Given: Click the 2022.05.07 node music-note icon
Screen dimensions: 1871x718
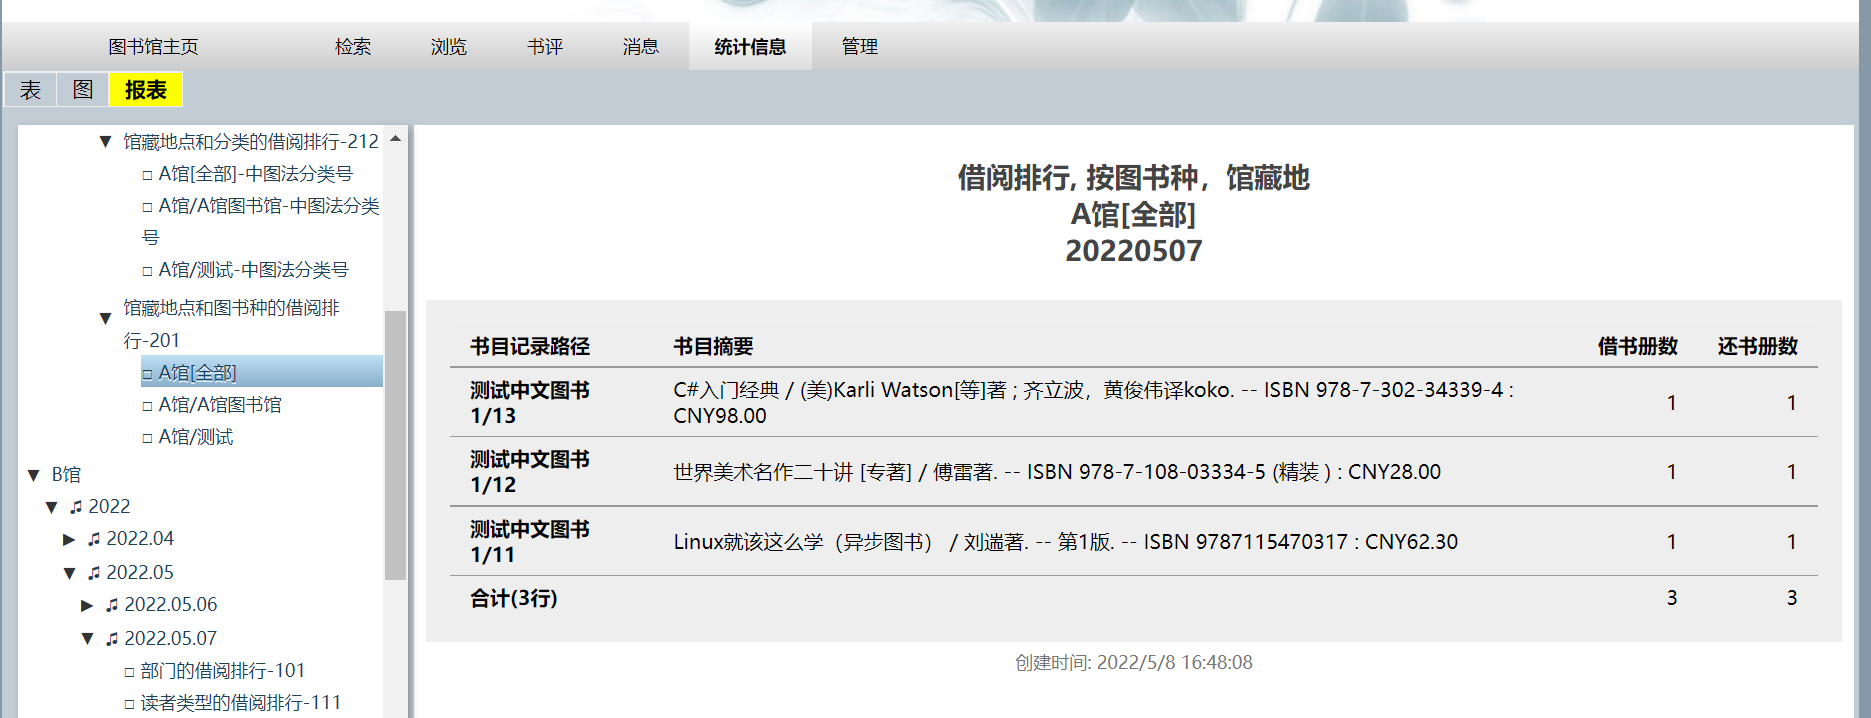Looking at the screenshot, I should pos(112,639).
